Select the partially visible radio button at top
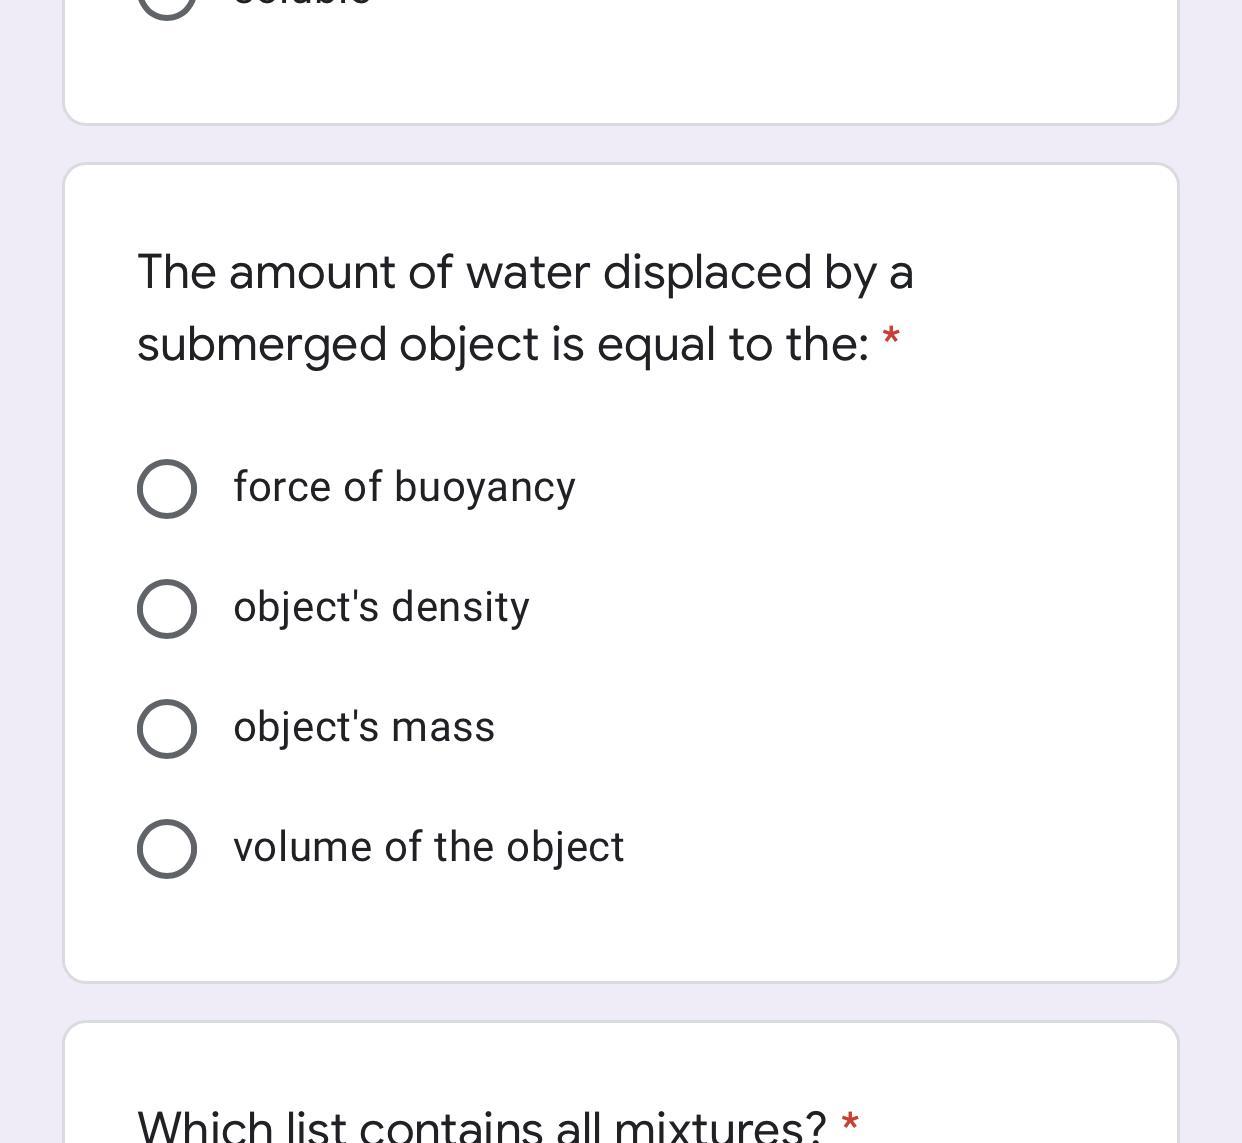This screenshot has width=1242, height=1143. [x=166, y=5]
